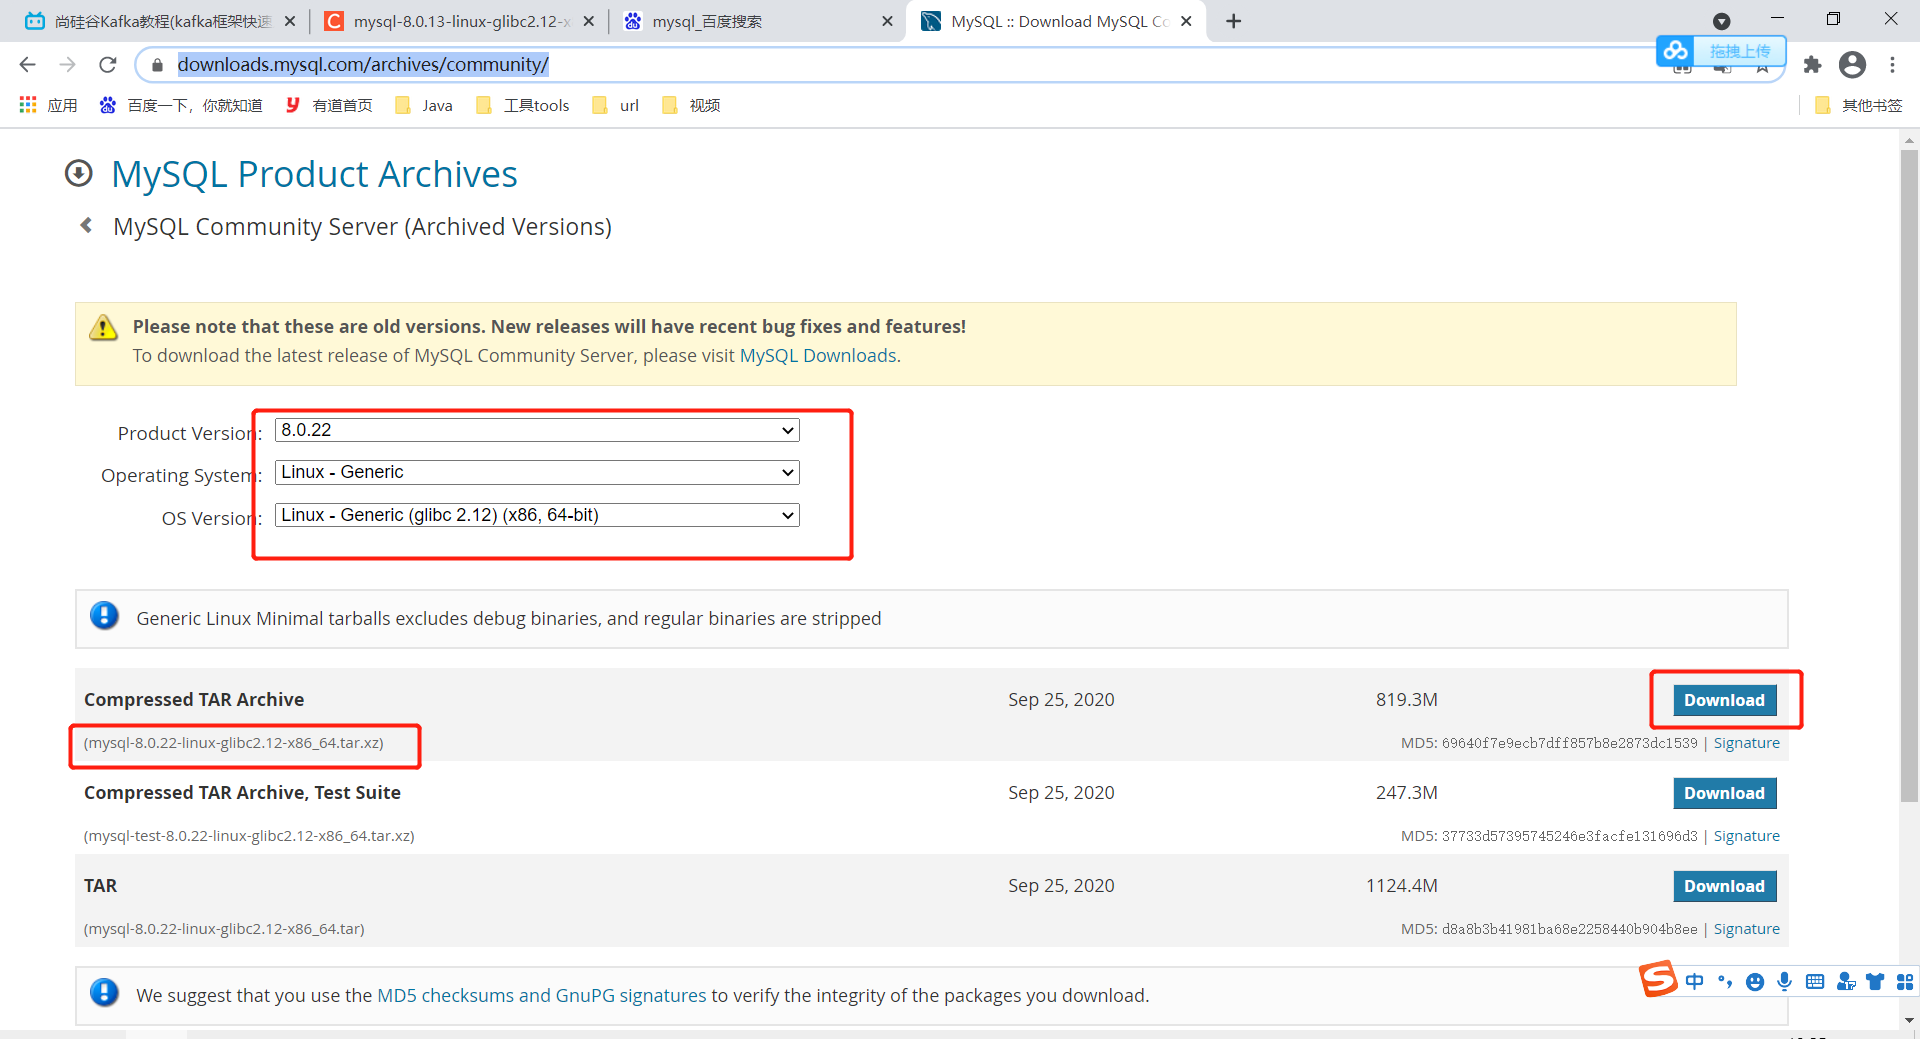The image size is (1920, 1039).
Task: Click the scrollbar down arrow
Action: pyautogui.click(x=1909, y=1020)
